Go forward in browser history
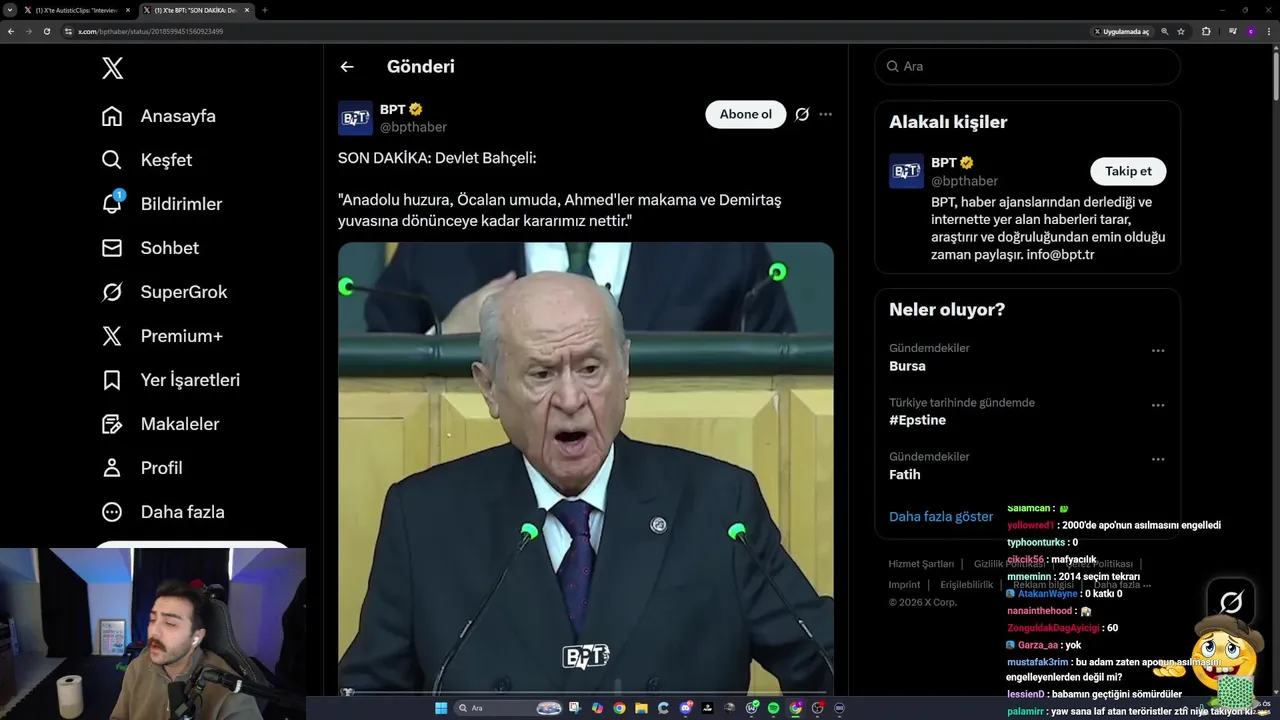Screen dimensions: 1280x720 coord(28,32)
